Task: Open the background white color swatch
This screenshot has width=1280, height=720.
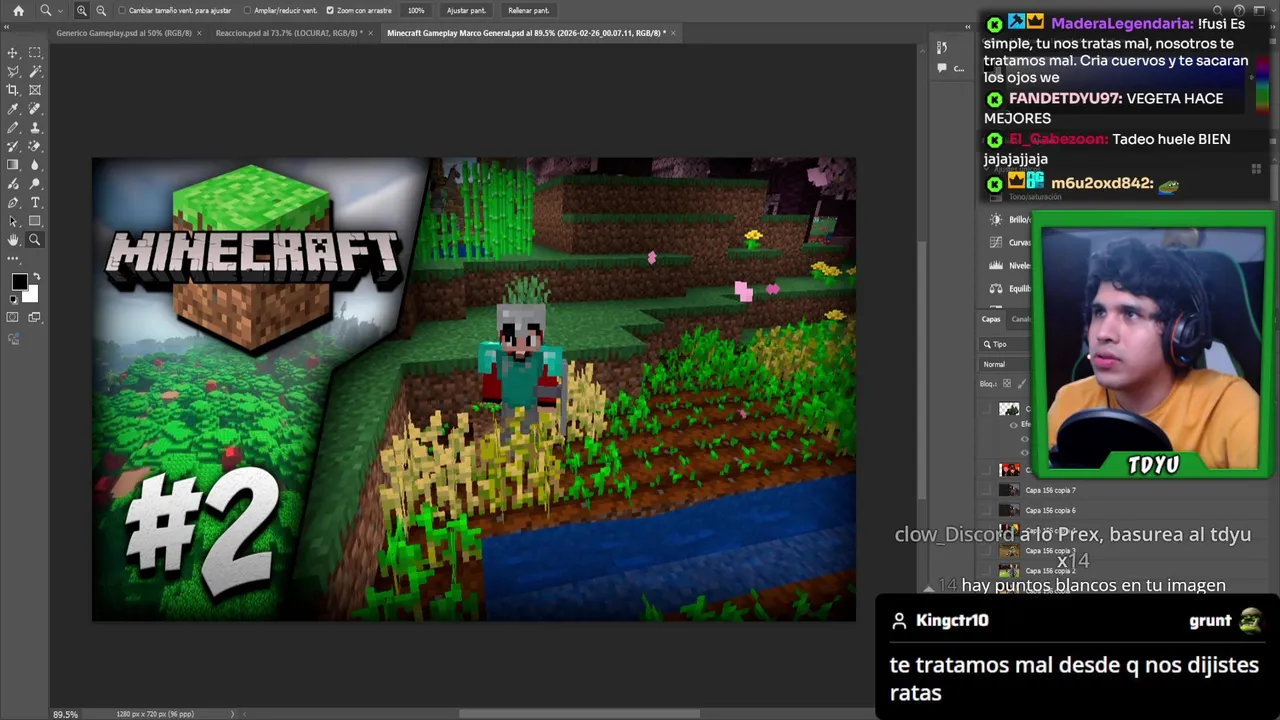Action: pyautogui.click(x=31, y=295)
